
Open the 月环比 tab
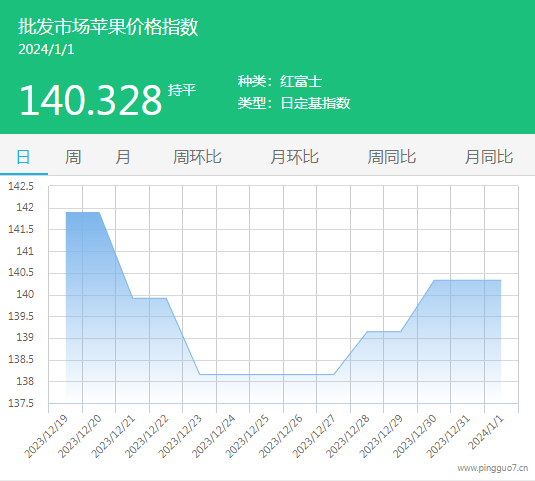[x=294, y=157]
